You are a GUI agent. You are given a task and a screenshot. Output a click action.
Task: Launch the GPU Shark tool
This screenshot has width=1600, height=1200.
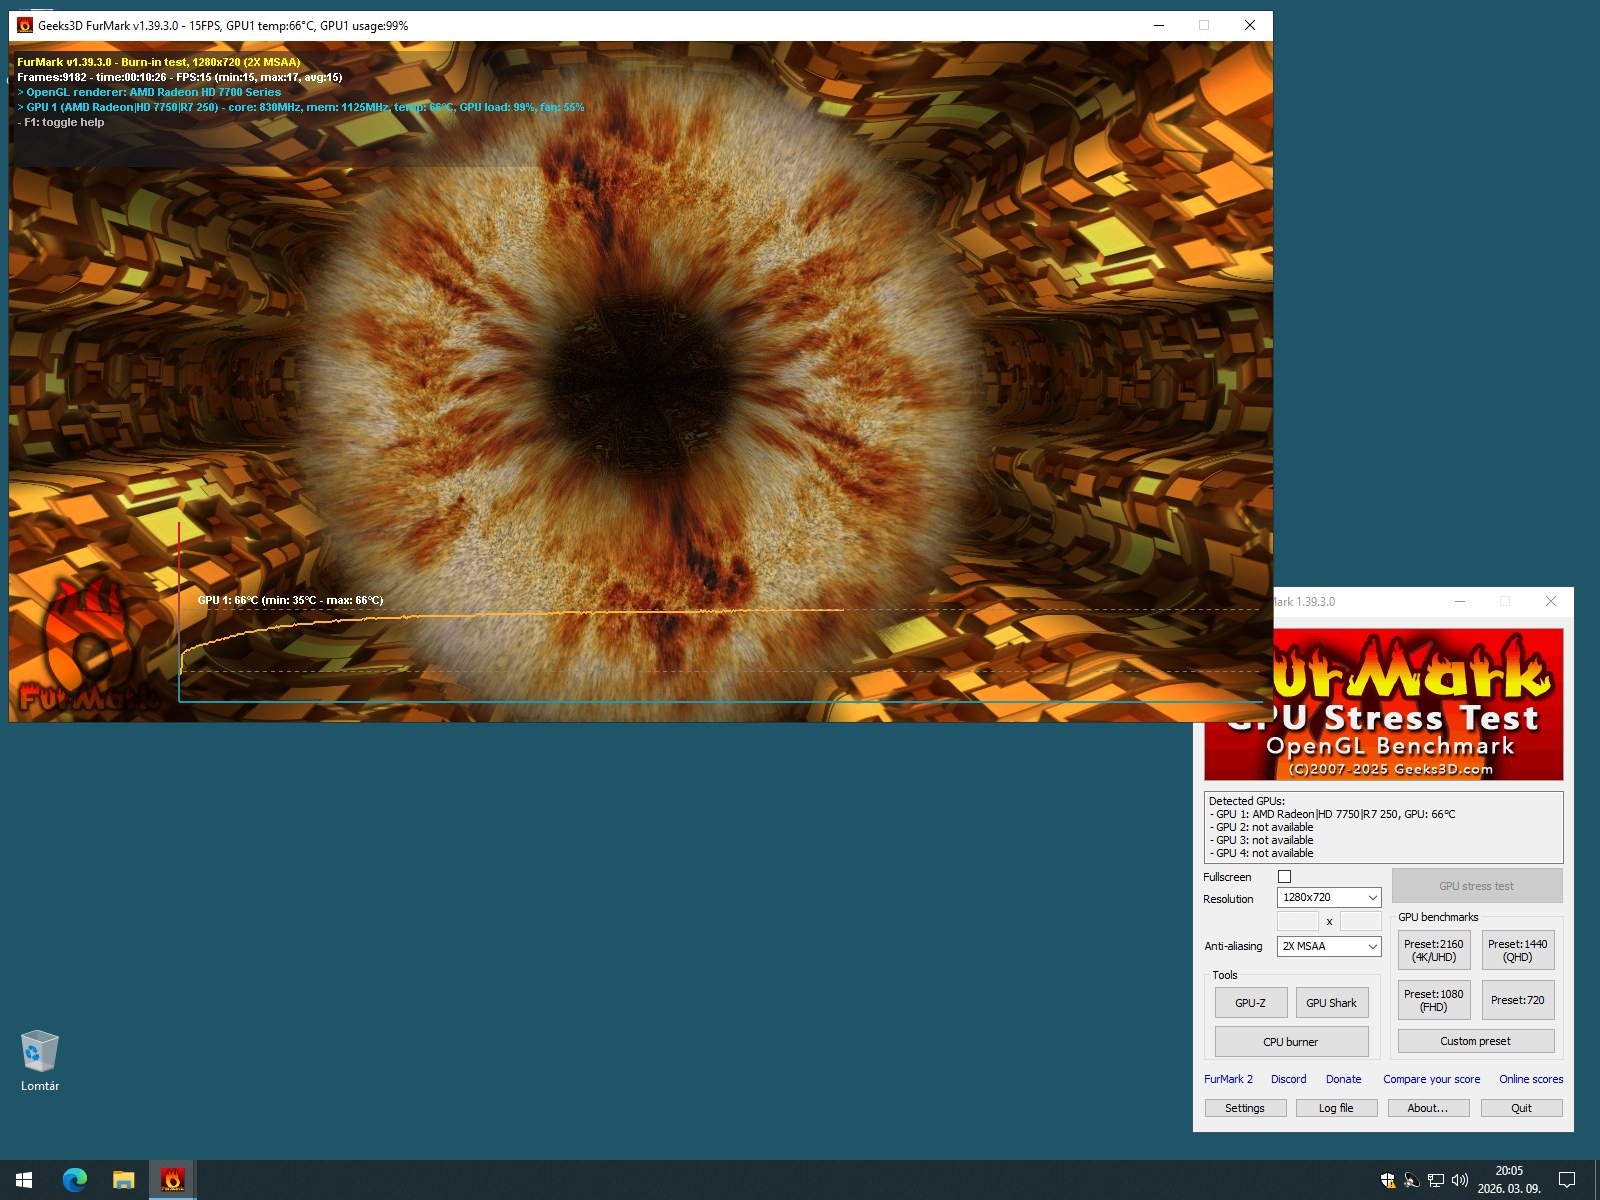click(x=1332, y=1003)
